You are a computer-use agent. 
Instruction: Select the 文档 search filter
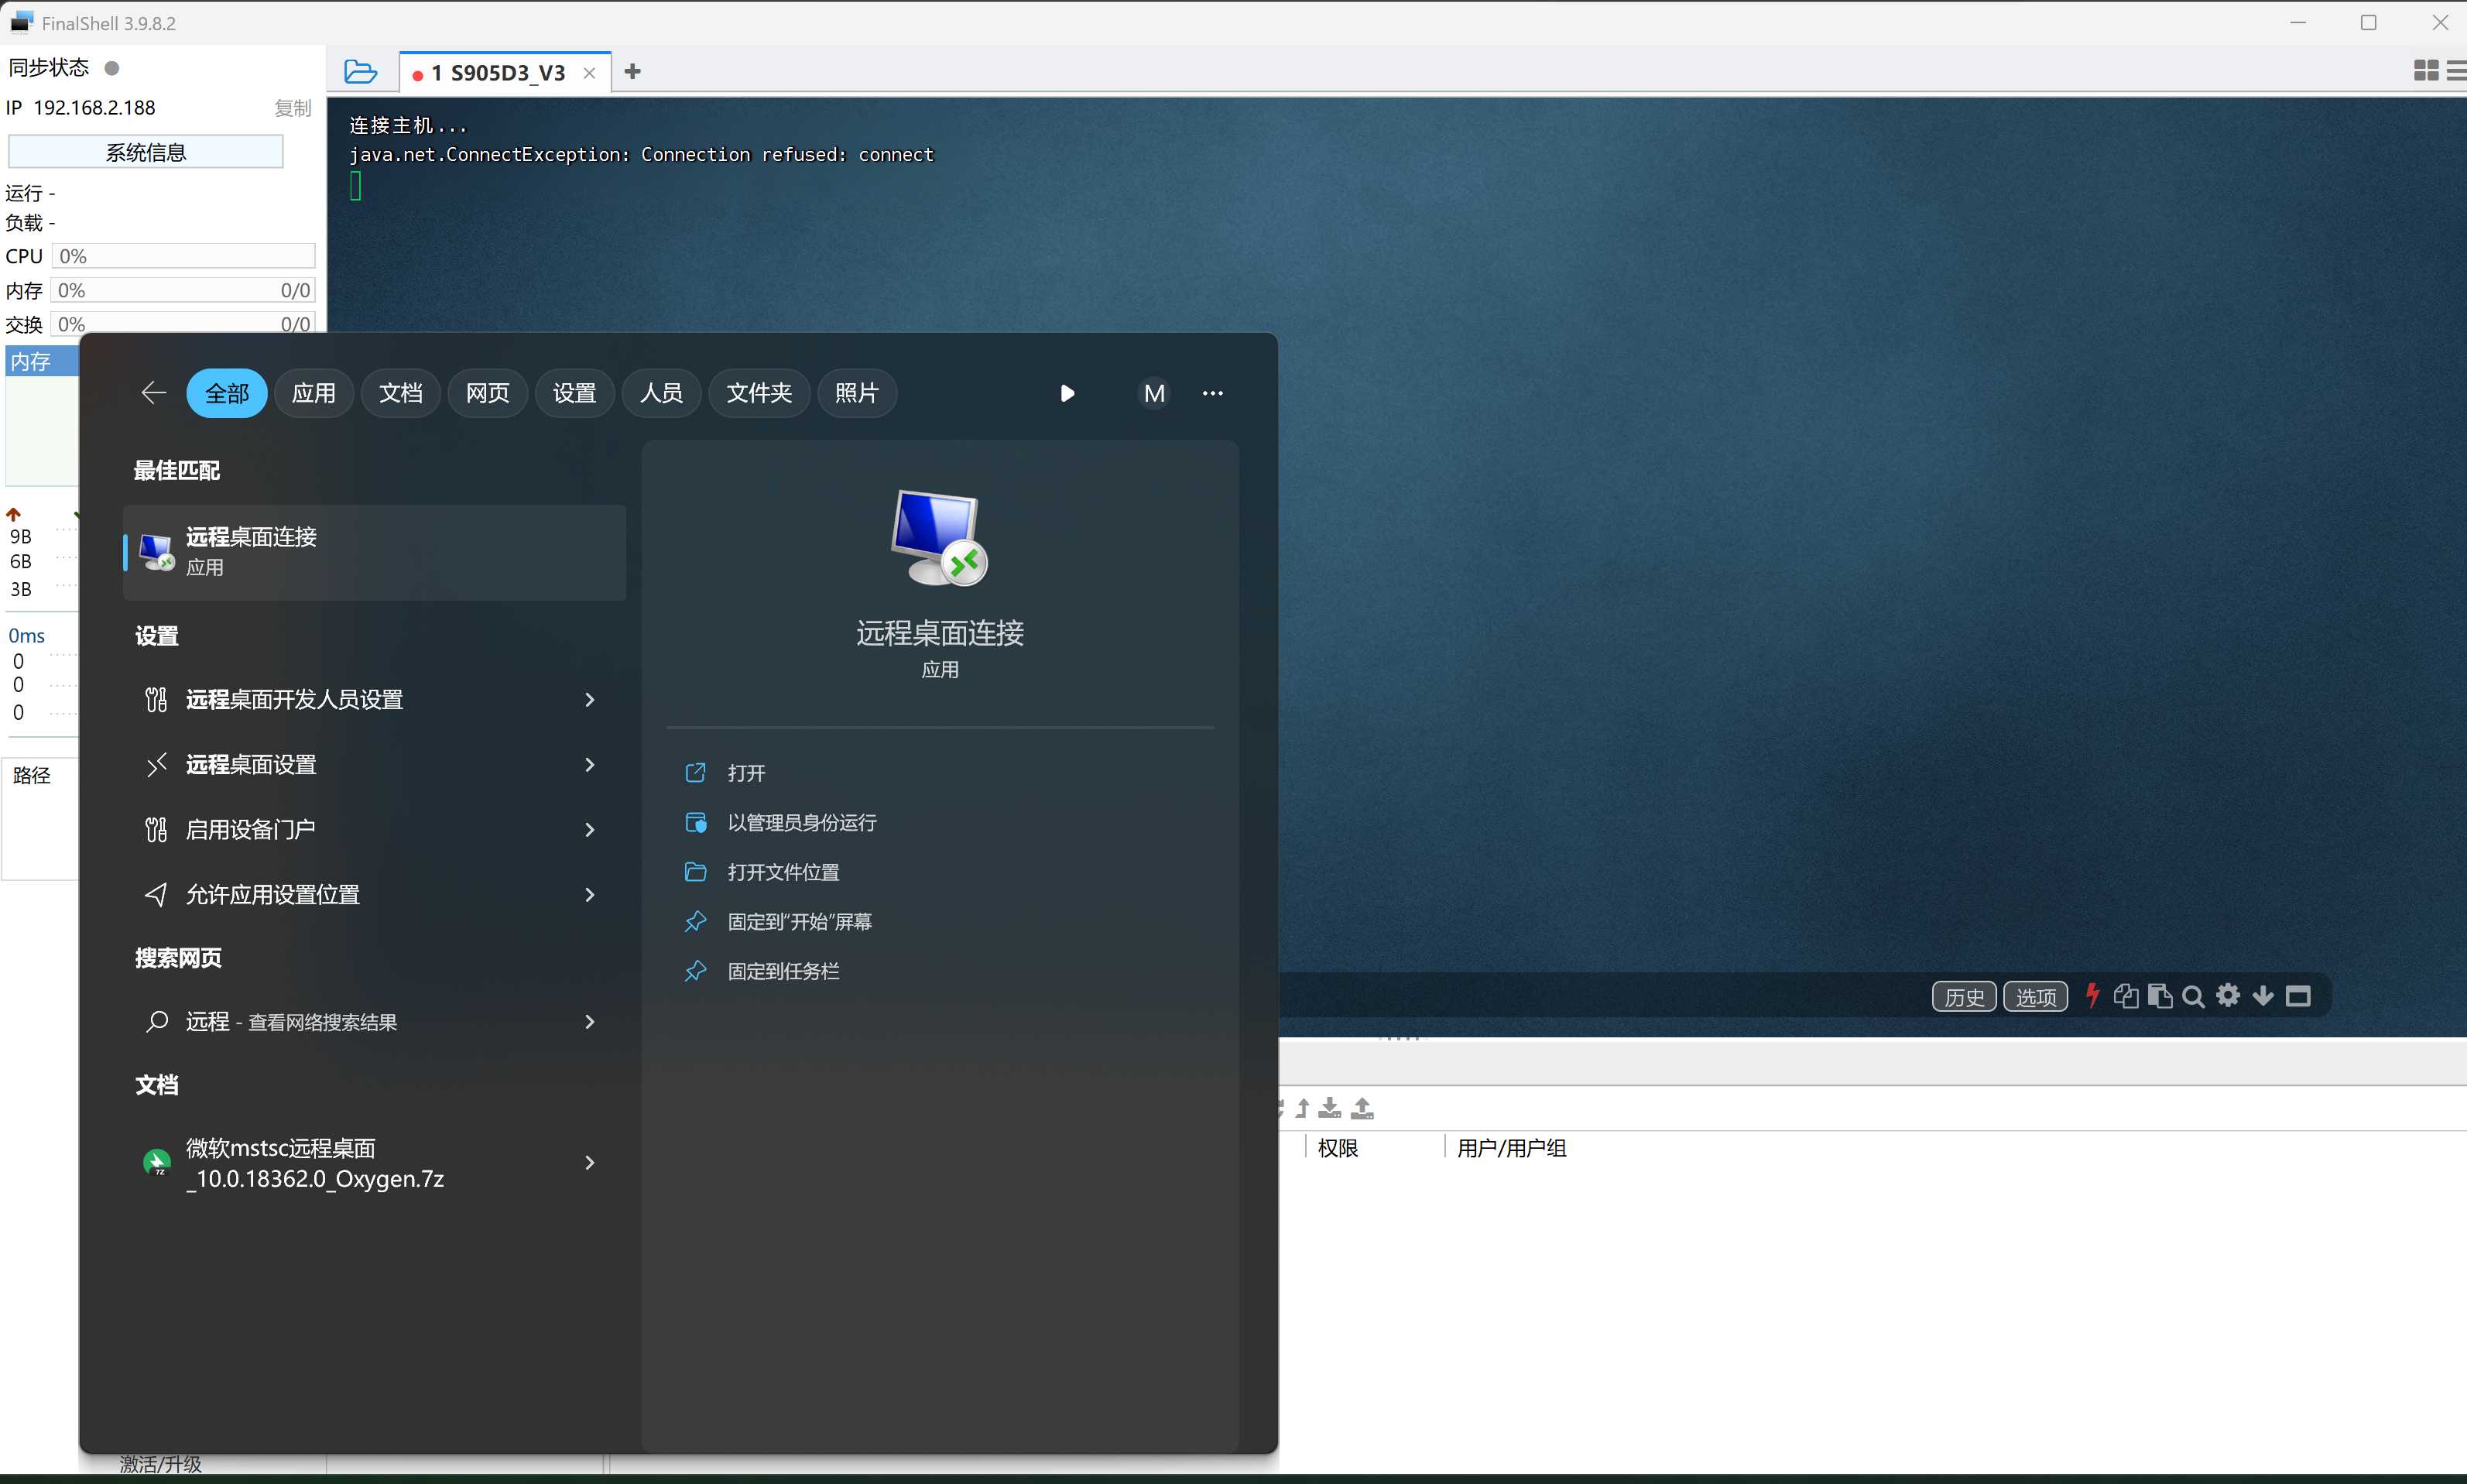pyautogui.click(x=401, y=393)
